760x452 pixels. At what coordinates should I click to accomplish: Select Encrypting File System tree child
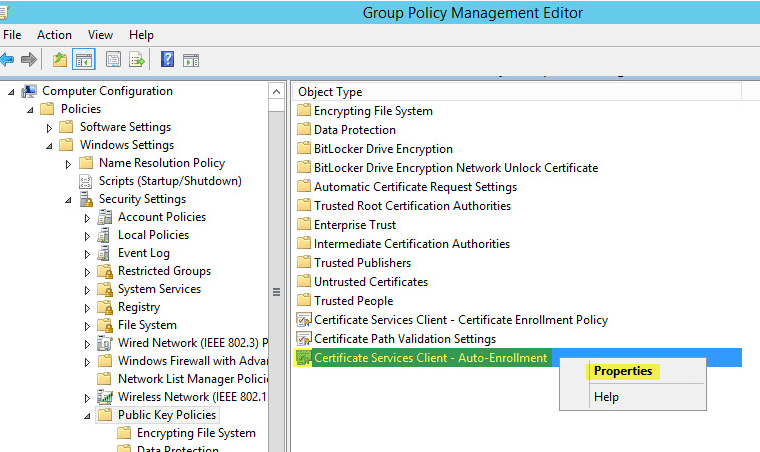[196, 433]
